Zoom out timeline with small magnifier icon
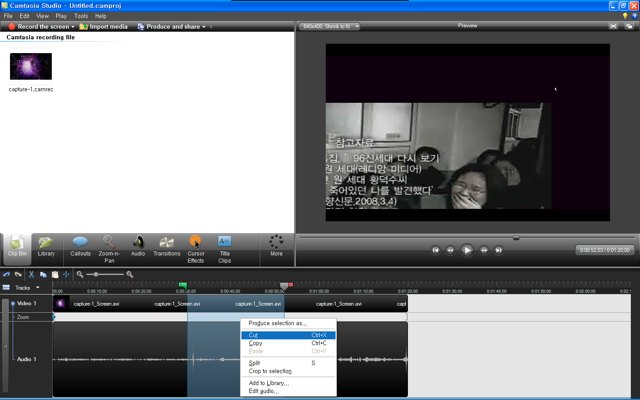 (80, 274)
